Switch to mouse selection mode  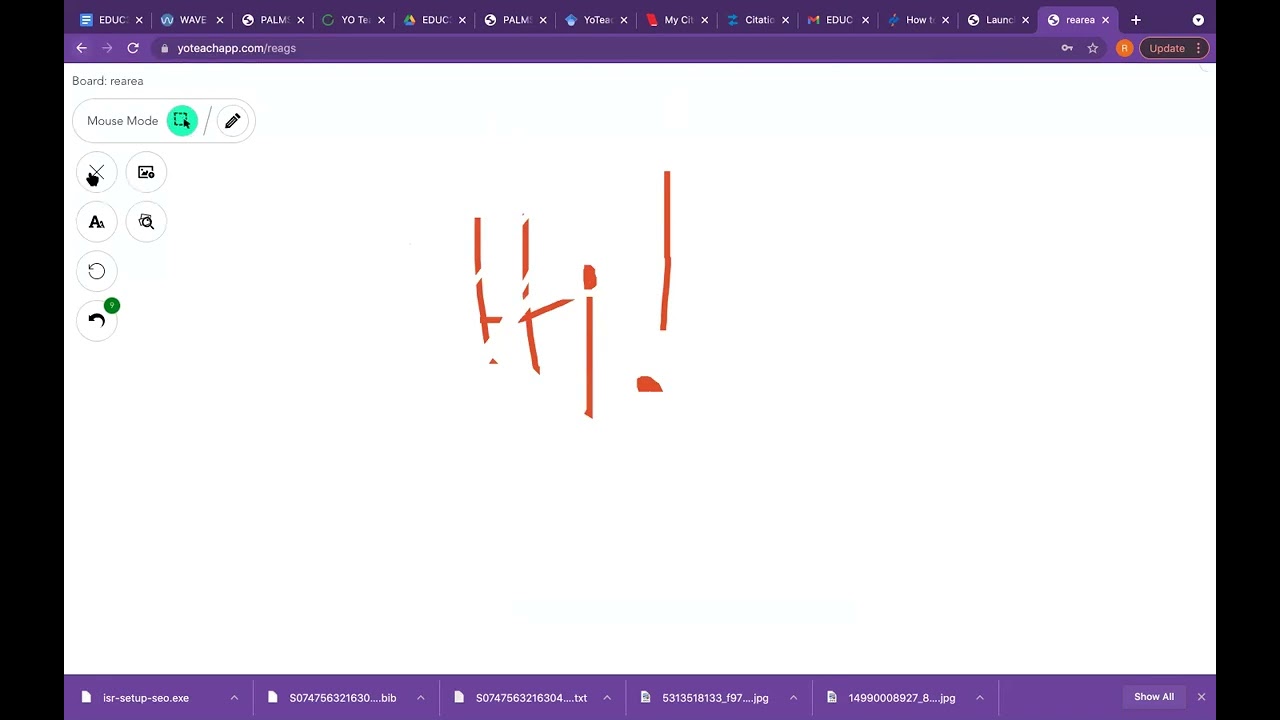182,121
